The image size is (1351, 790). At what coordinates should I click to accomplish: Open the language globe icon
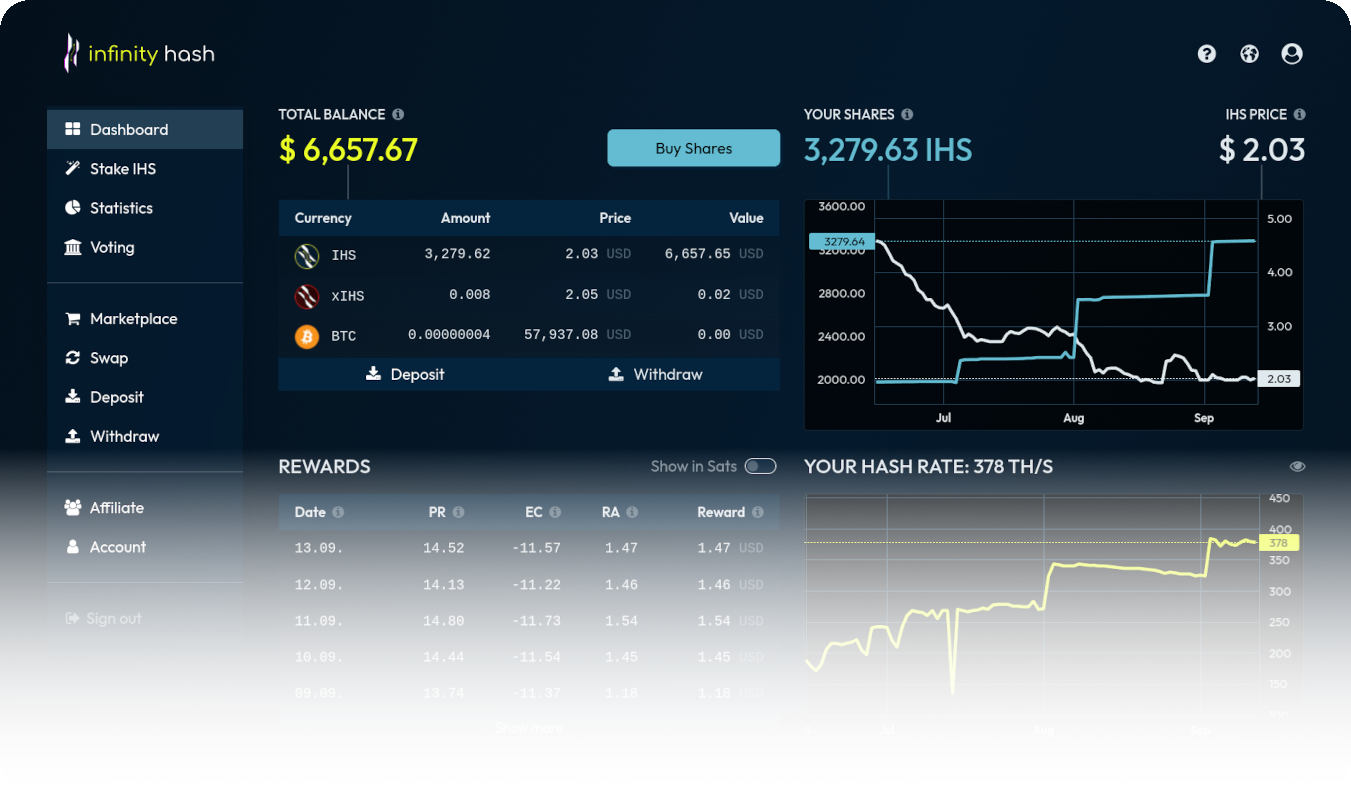pyautogui.click(x=1249, y=54)
